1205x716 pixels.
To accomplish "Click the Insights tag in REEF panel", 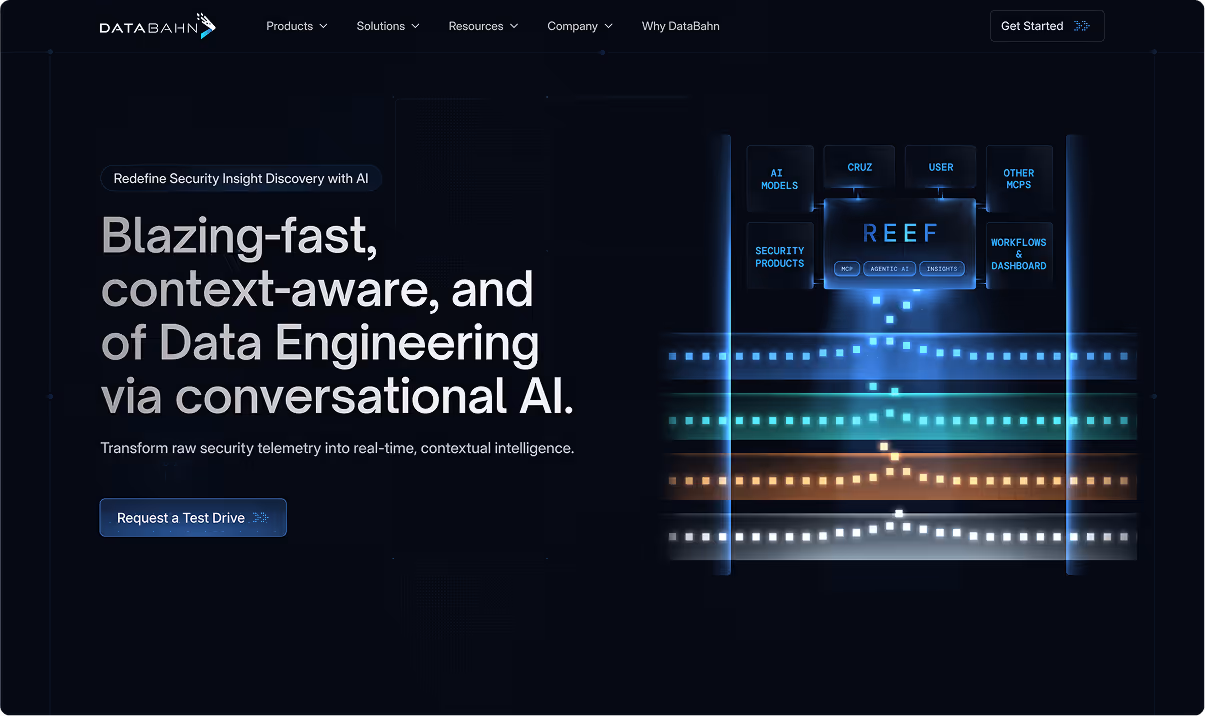I will [942, 268].
